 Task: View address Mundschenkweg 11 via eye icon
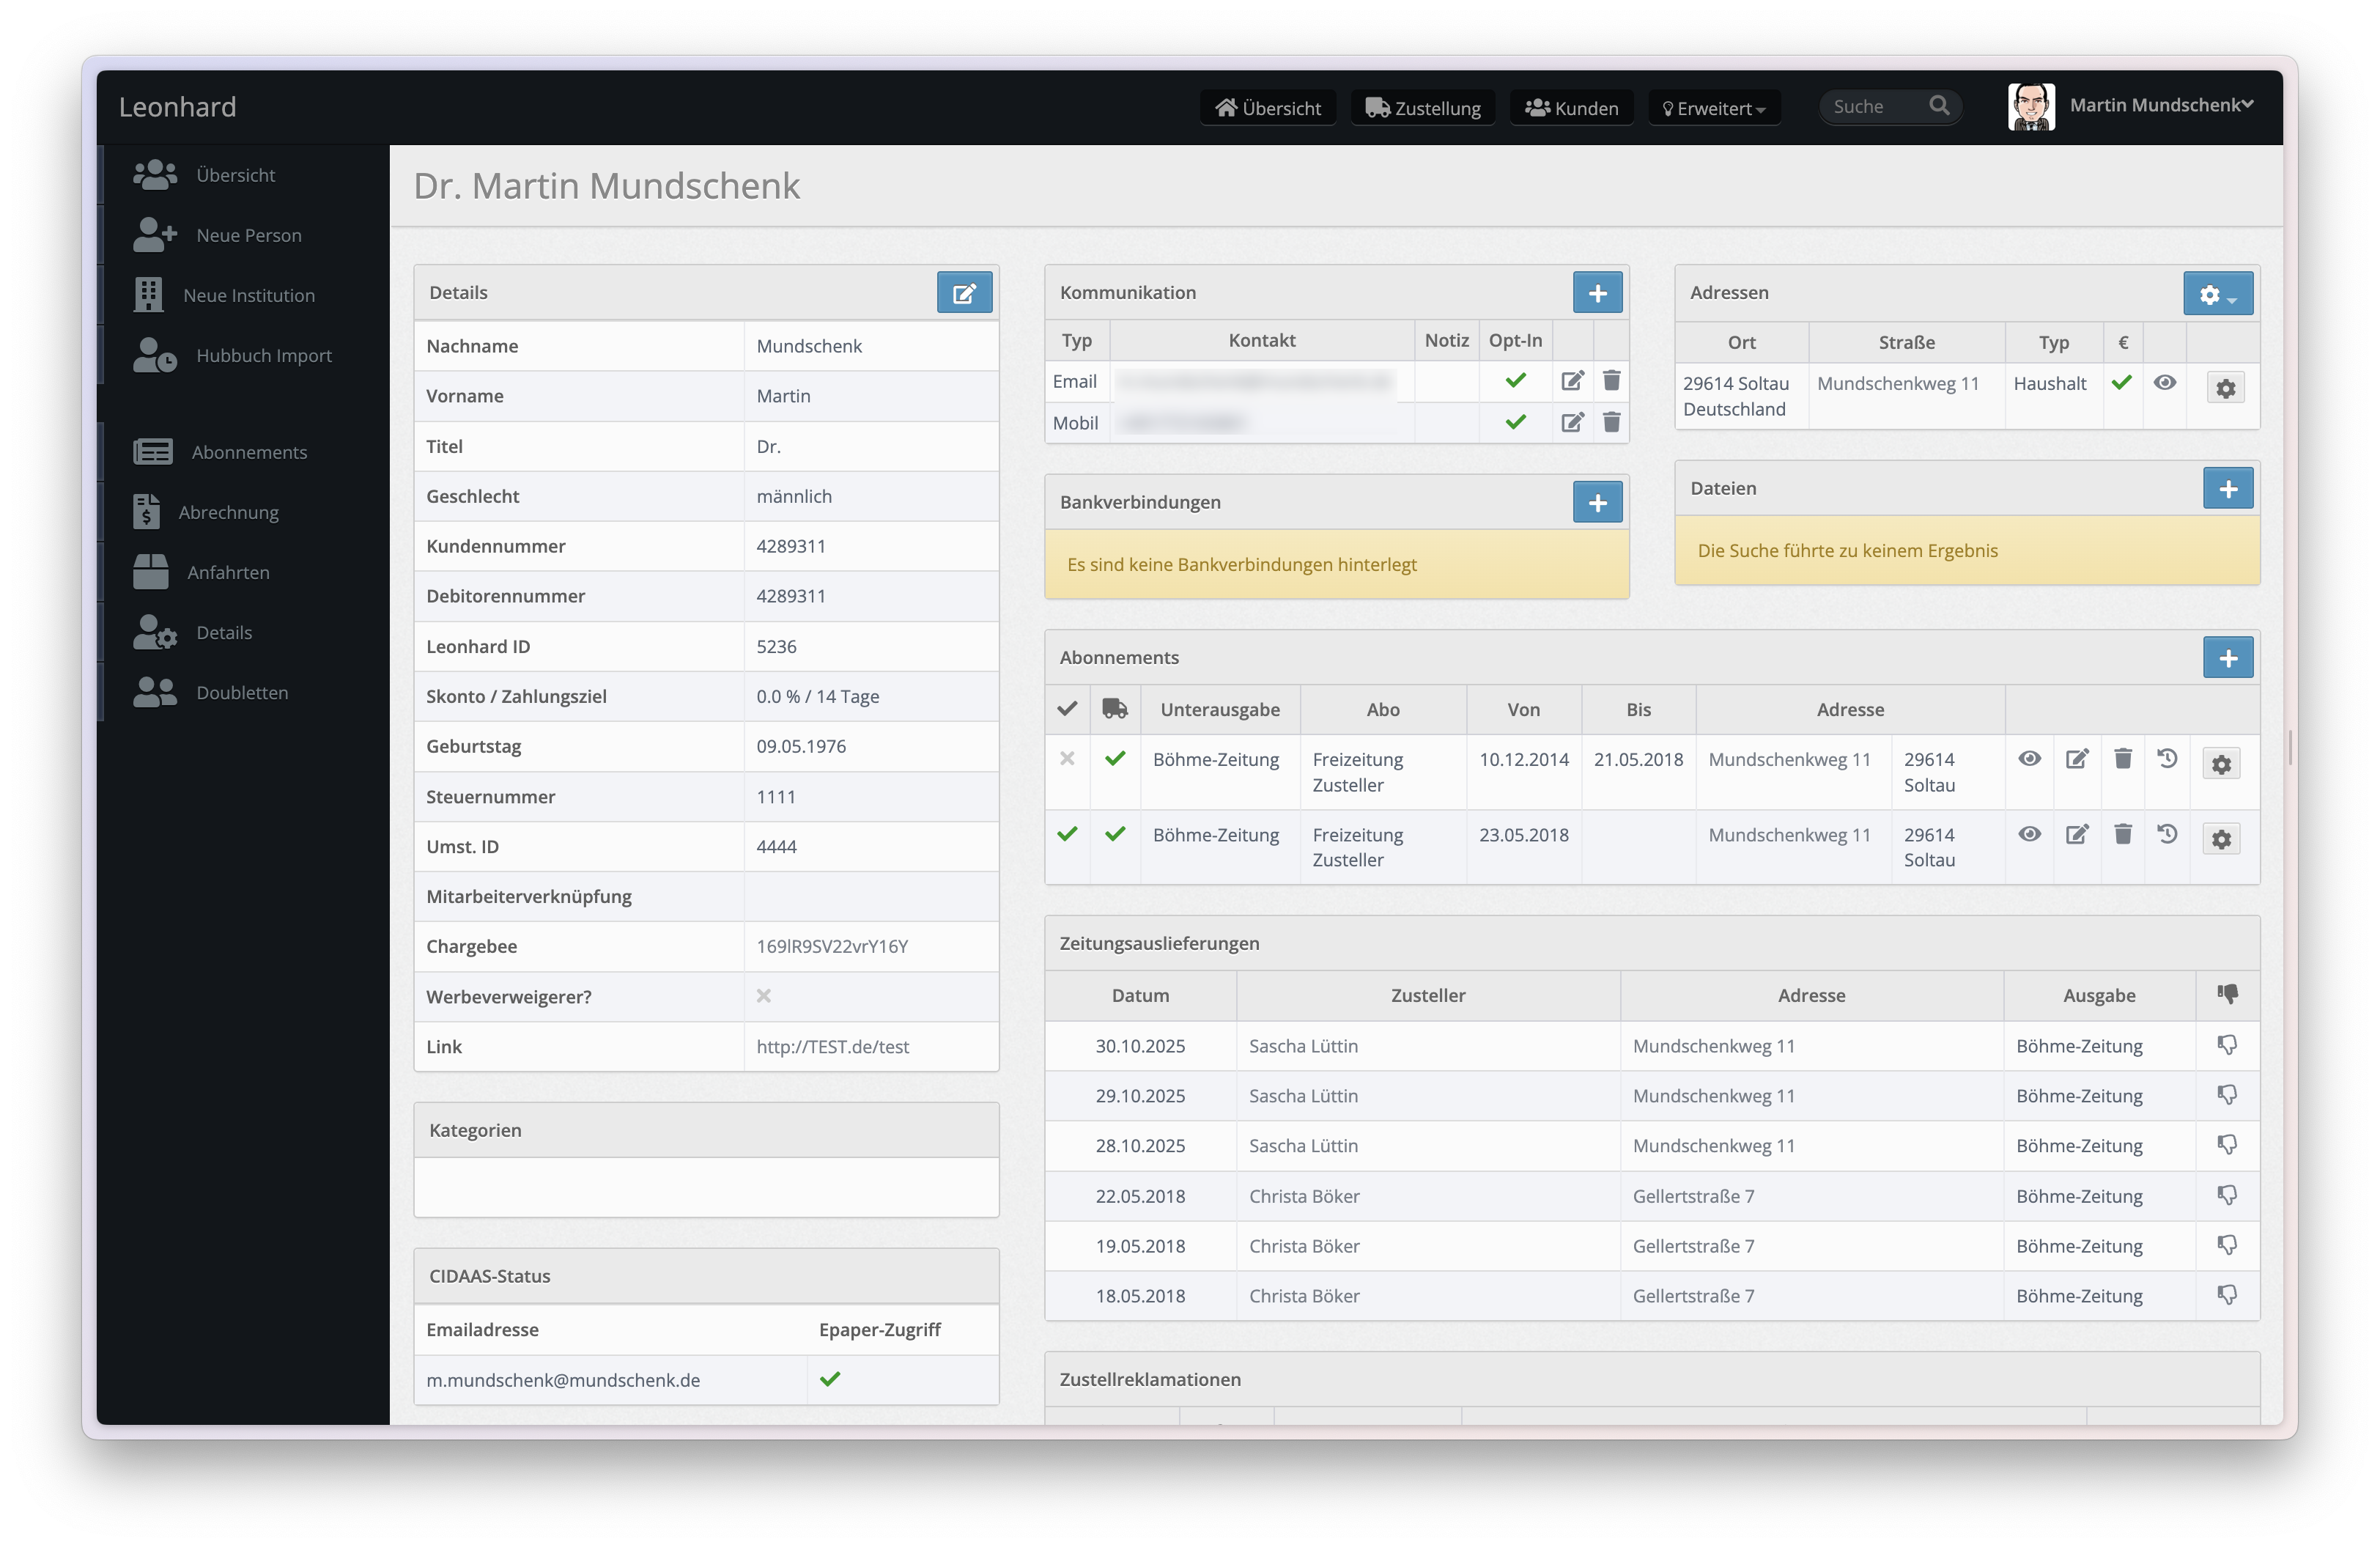(x=2164, y=383)
